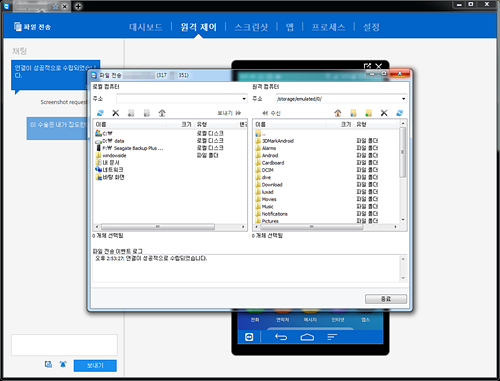Click 파일 전송 in the blue header
The image size is (500, 381).
click(x=33, y=27)
